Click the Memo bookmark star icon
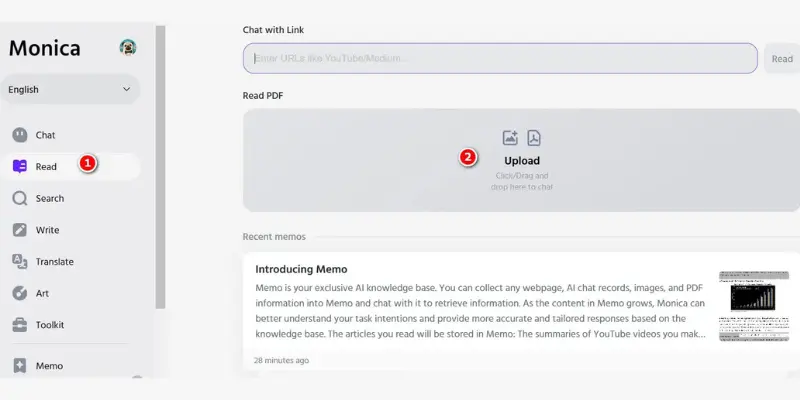Screen dimensions: 800x400 (19, 366)
